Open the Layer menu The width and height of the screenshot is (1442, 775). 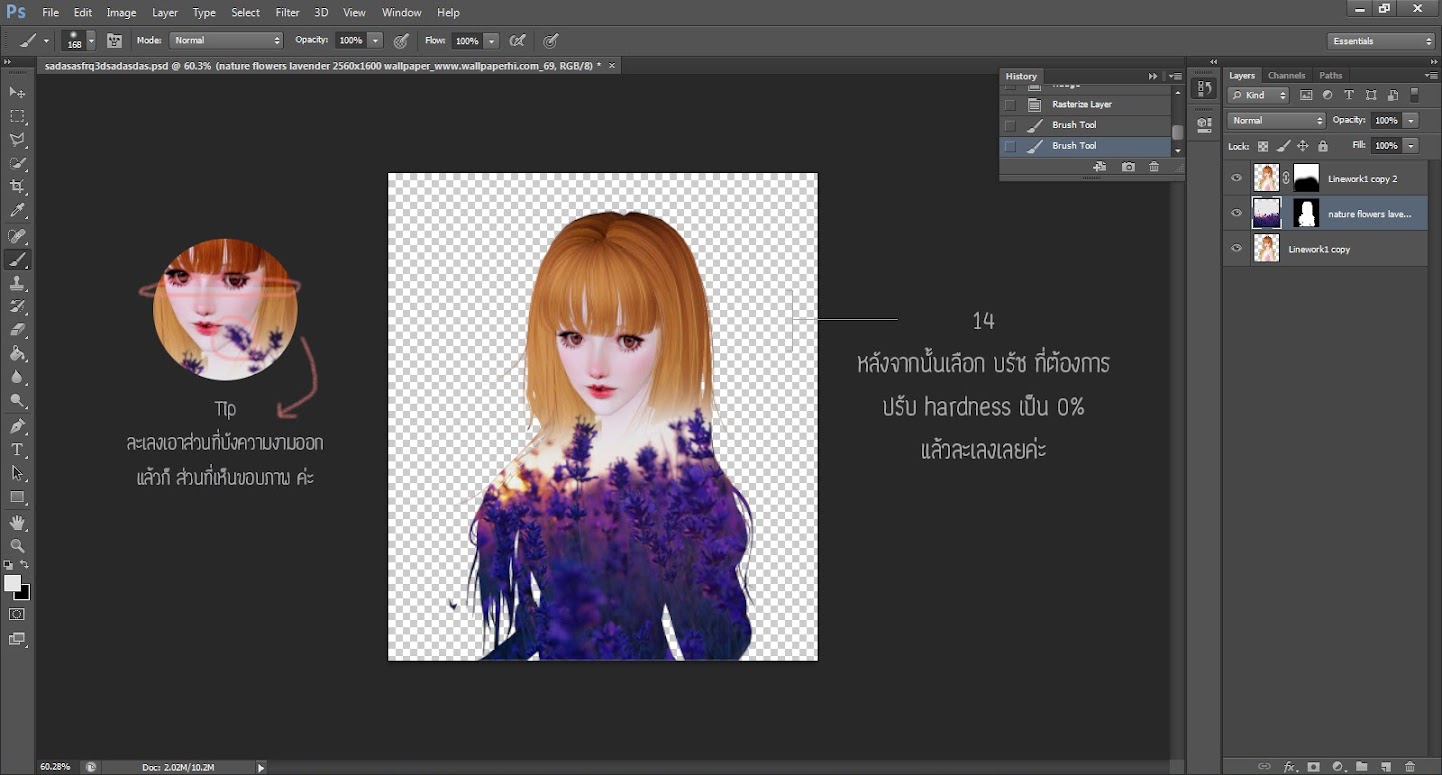point(165,12)
